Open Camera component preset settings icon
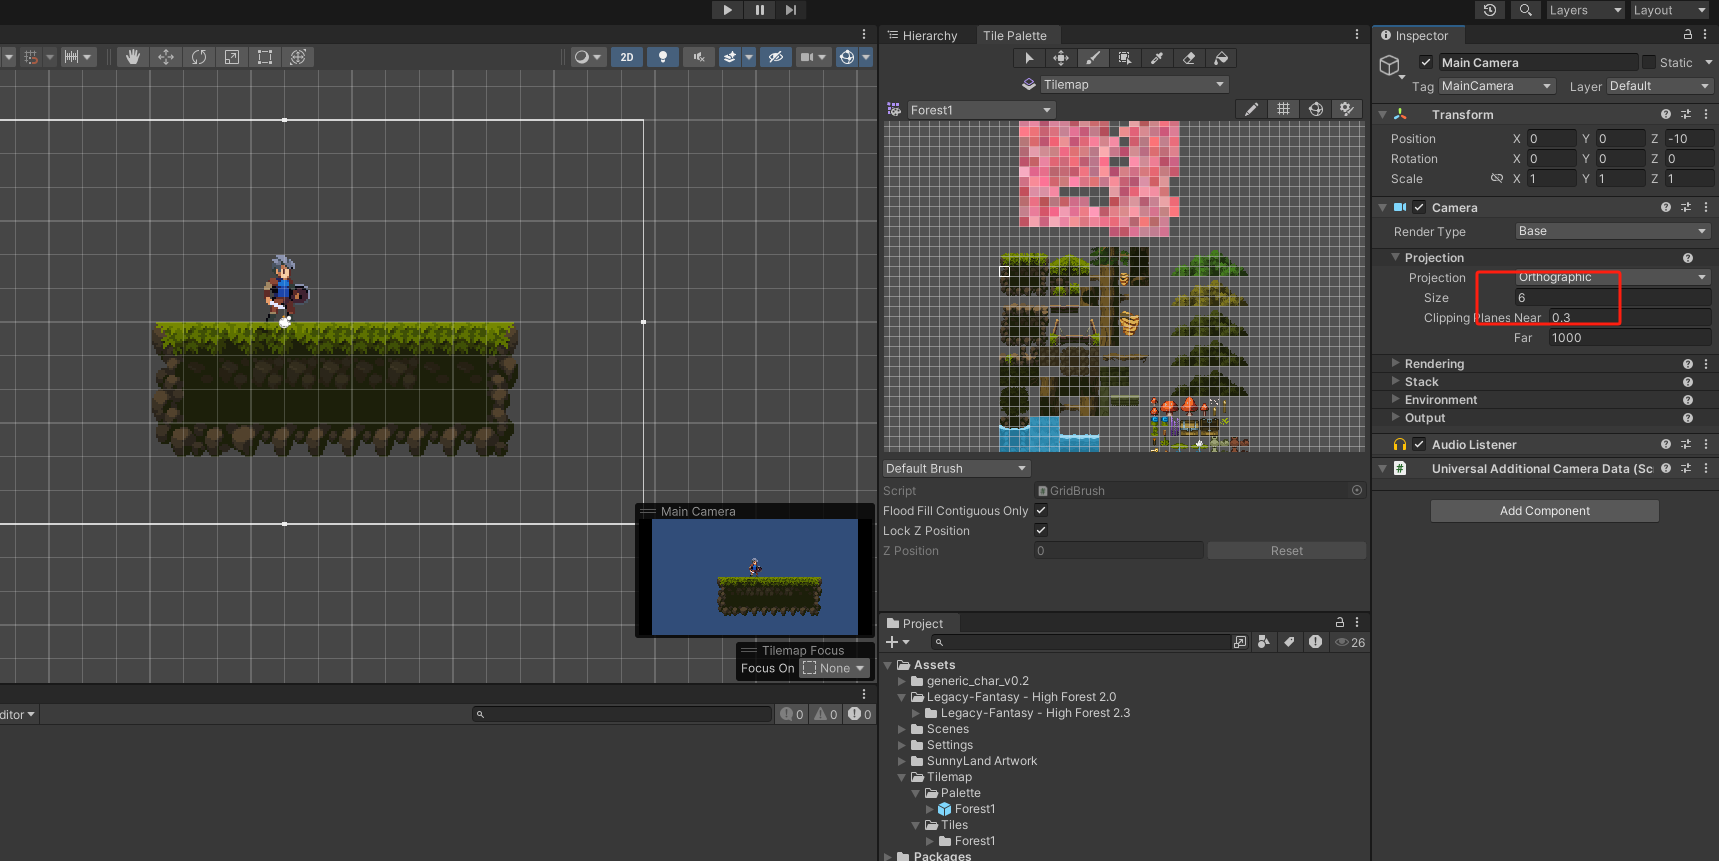The image size is (1719, 861). point(1686,207)
